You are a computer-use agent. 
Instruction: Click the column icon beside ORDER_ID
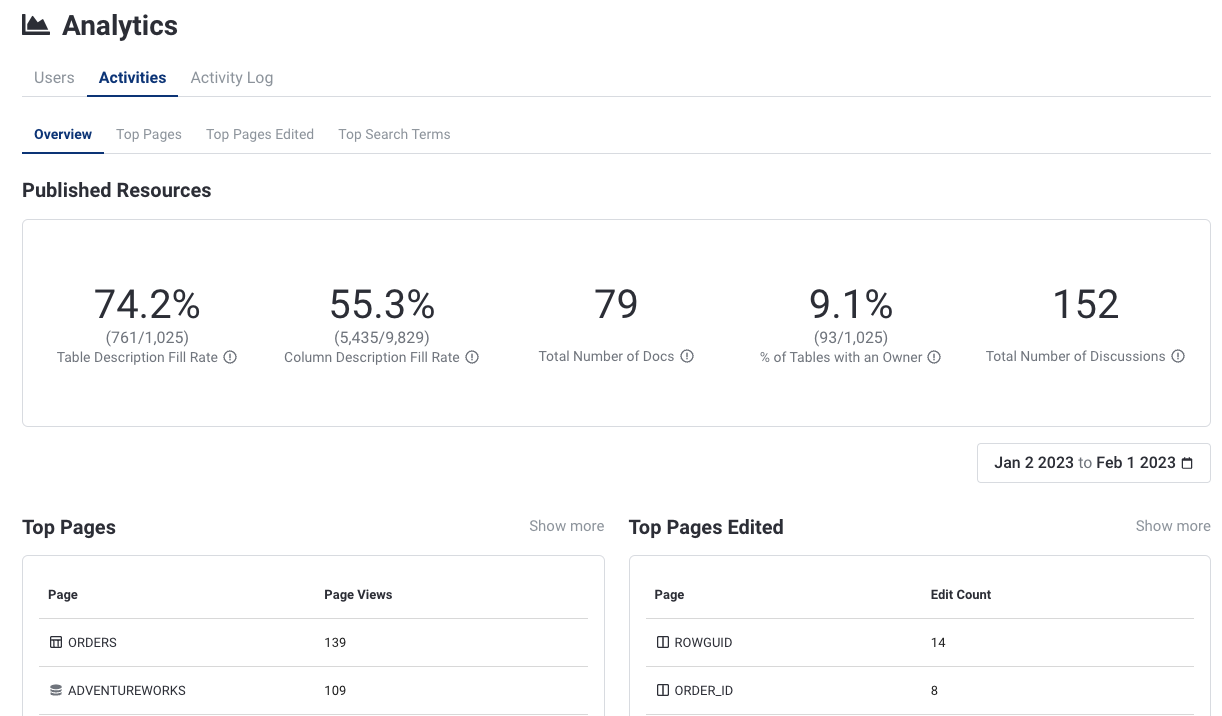coord(662,690)
